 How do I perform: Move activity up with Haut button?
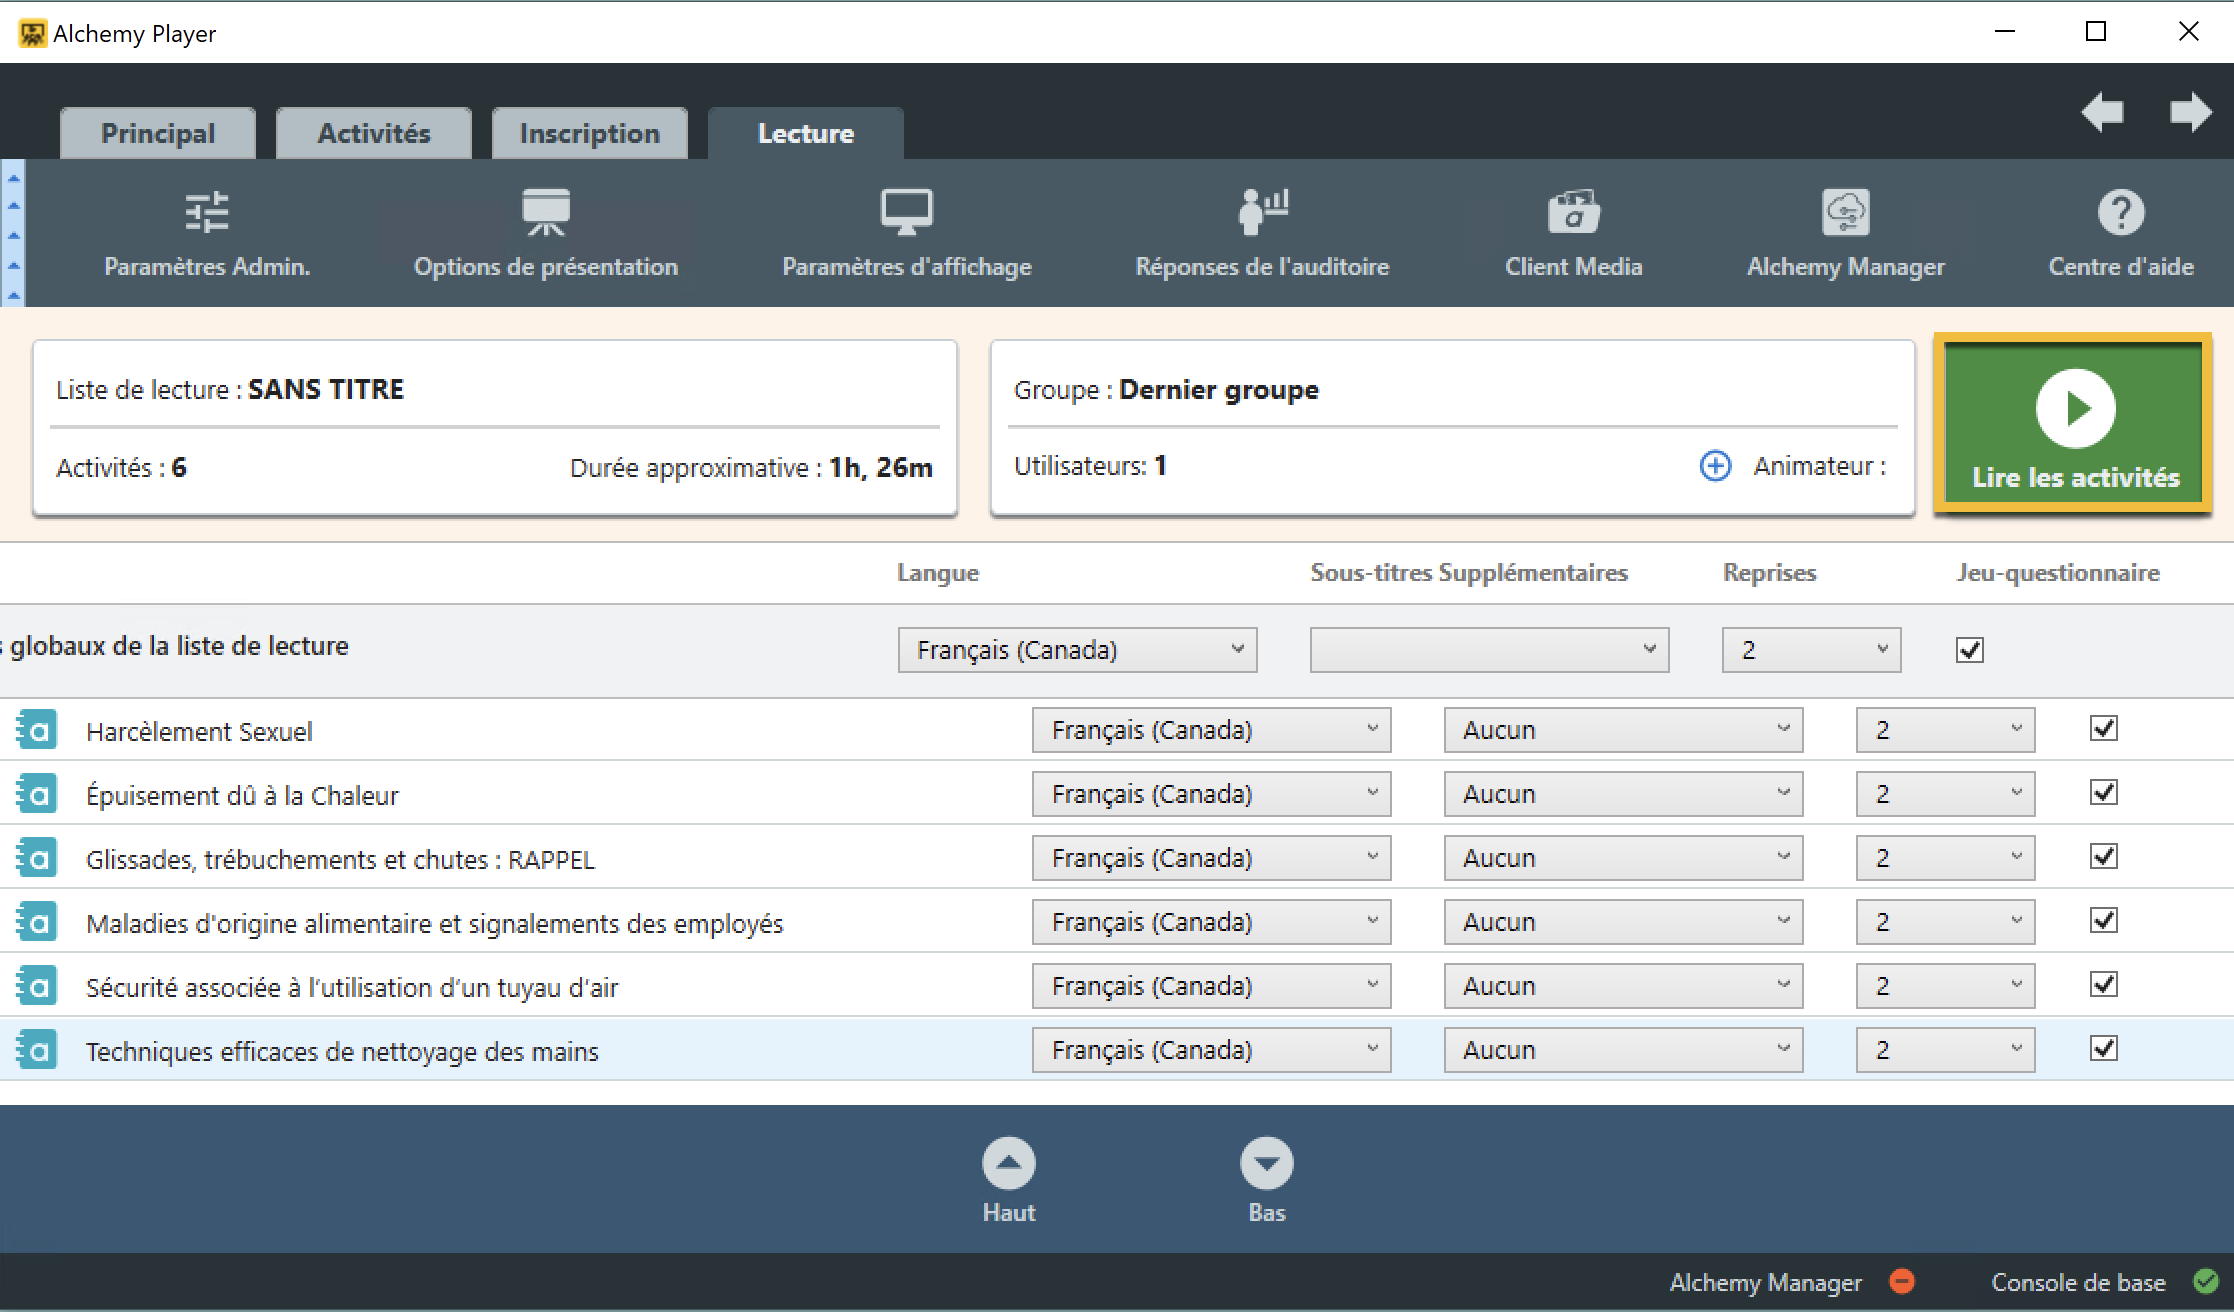click(x=1008, y=1164)
